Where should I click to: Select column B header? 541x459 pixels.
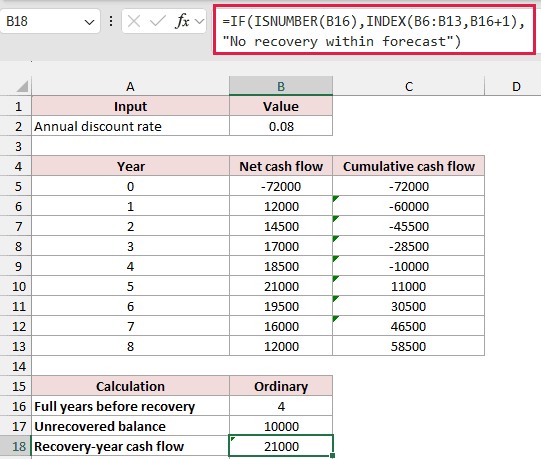[281, 86]
